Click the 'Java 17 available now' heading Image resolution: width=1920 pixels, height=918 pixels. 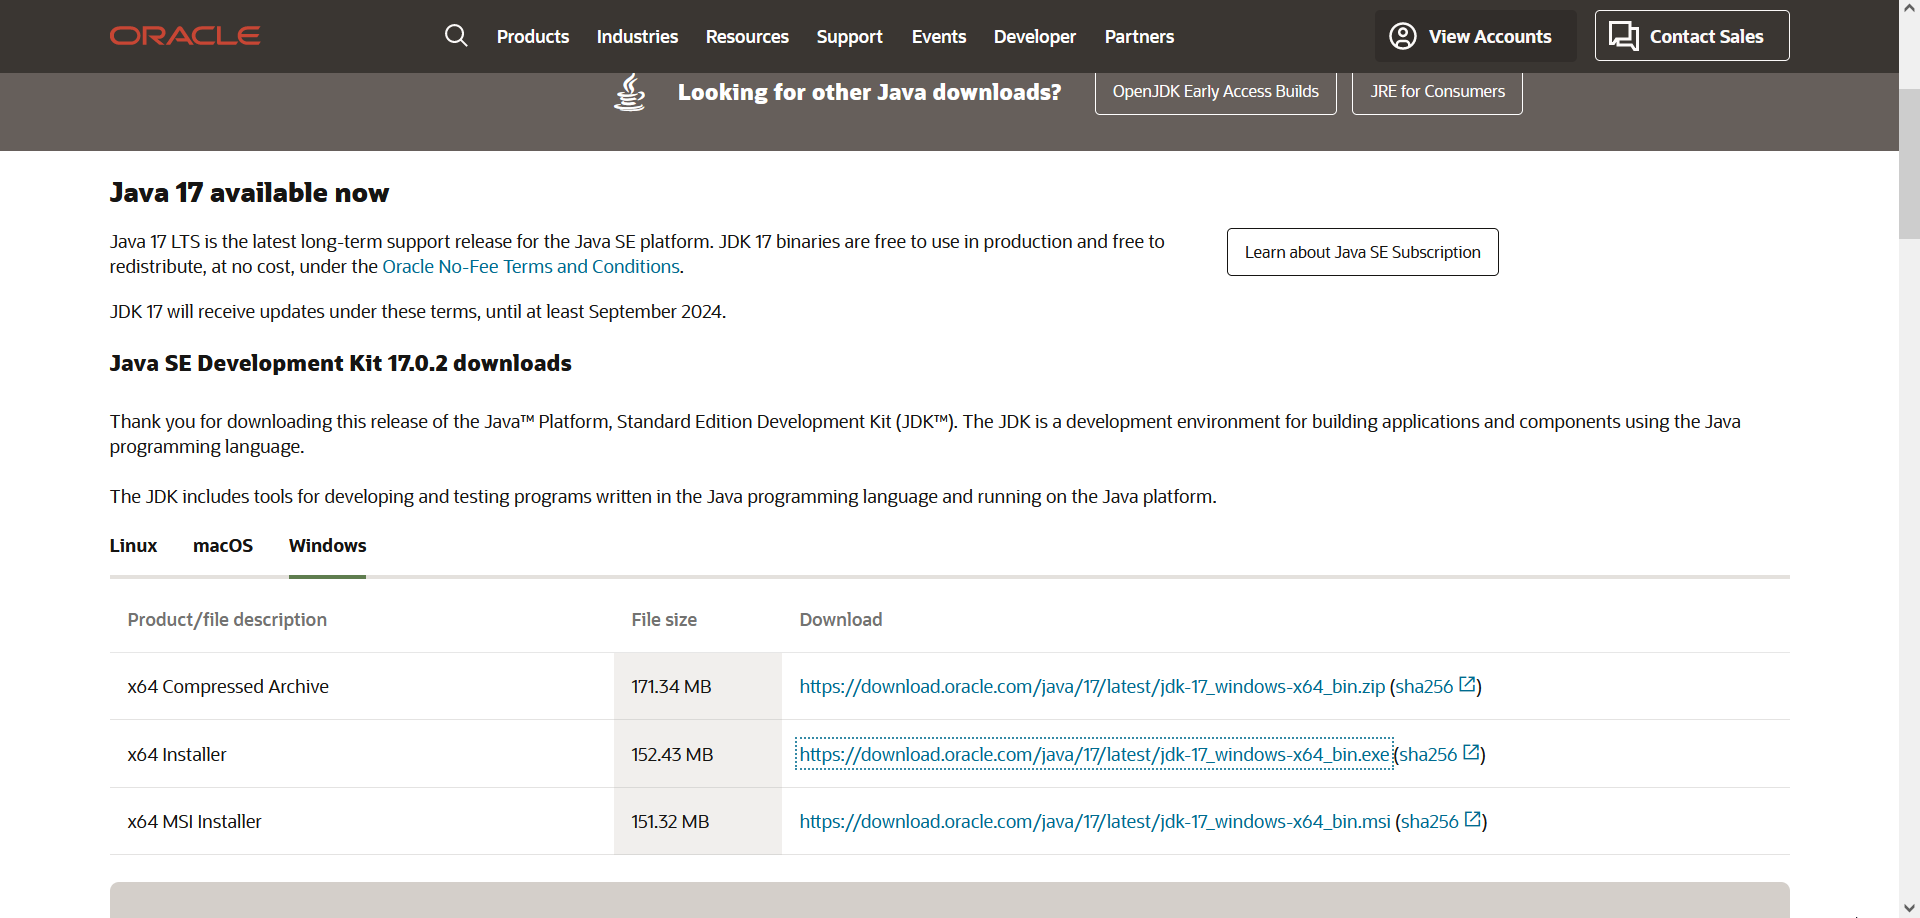tap(249, 193)
